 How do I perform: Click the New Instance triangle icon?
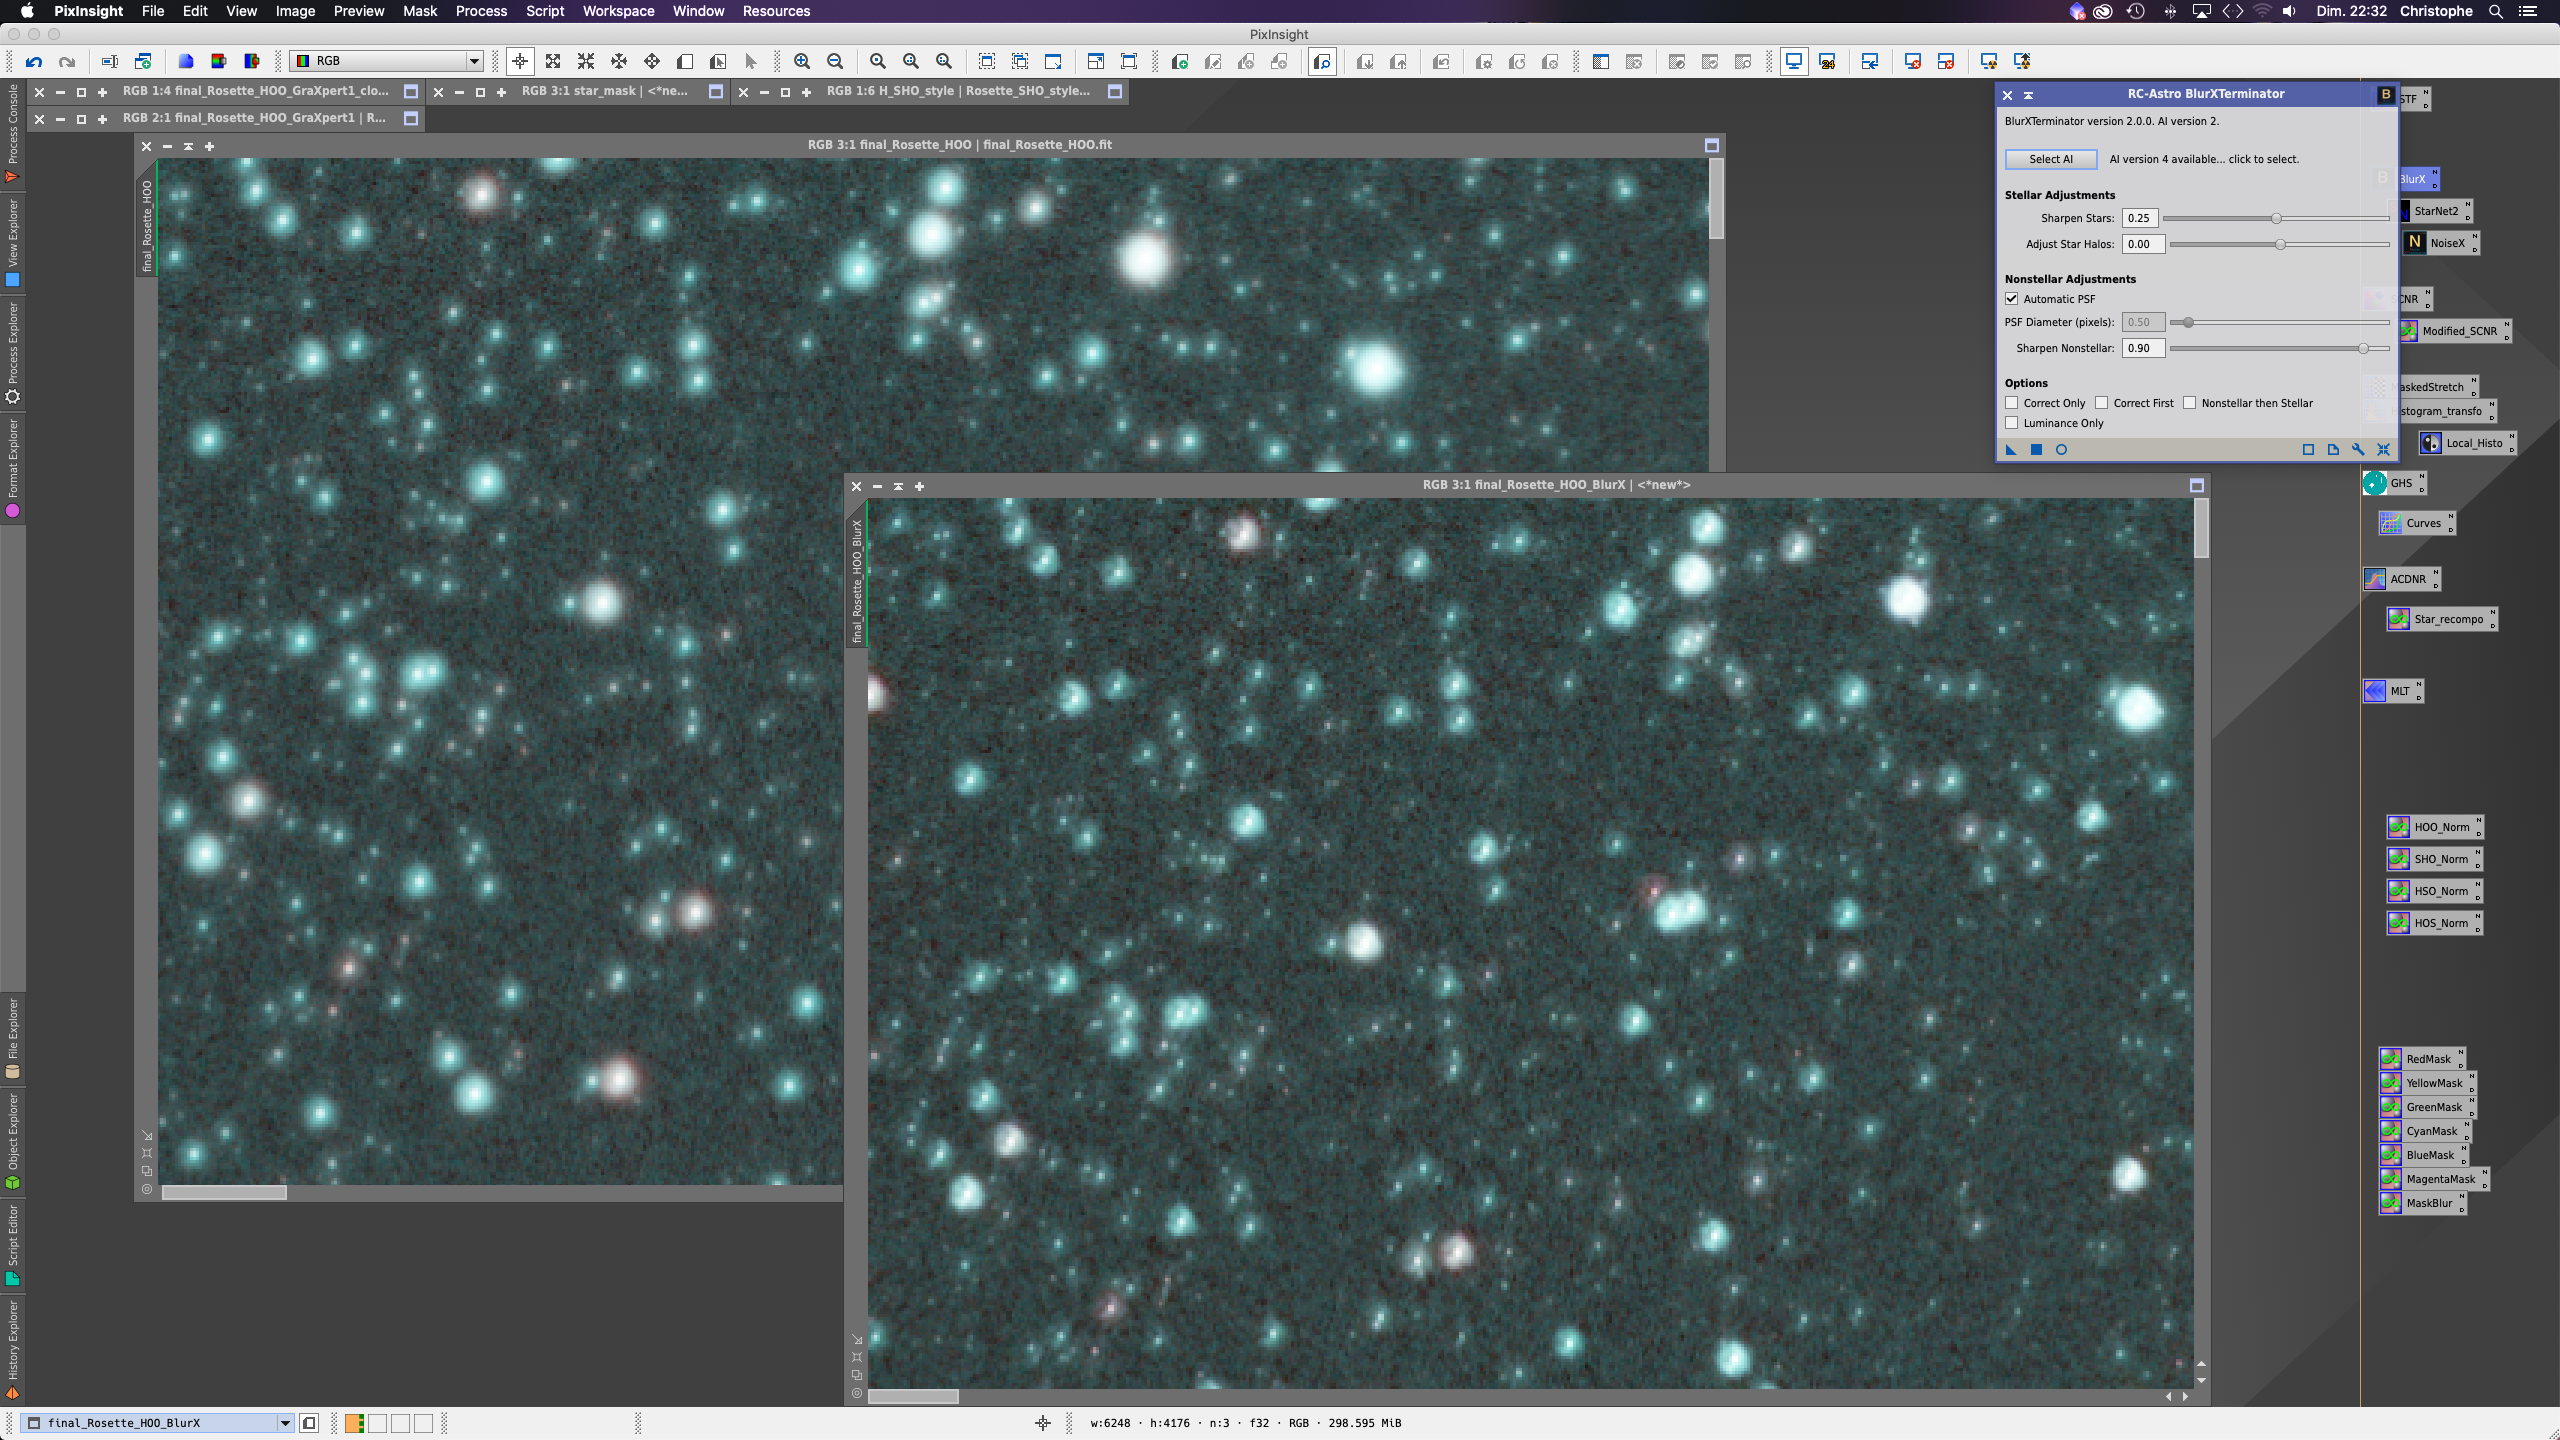pos(2011,450)
